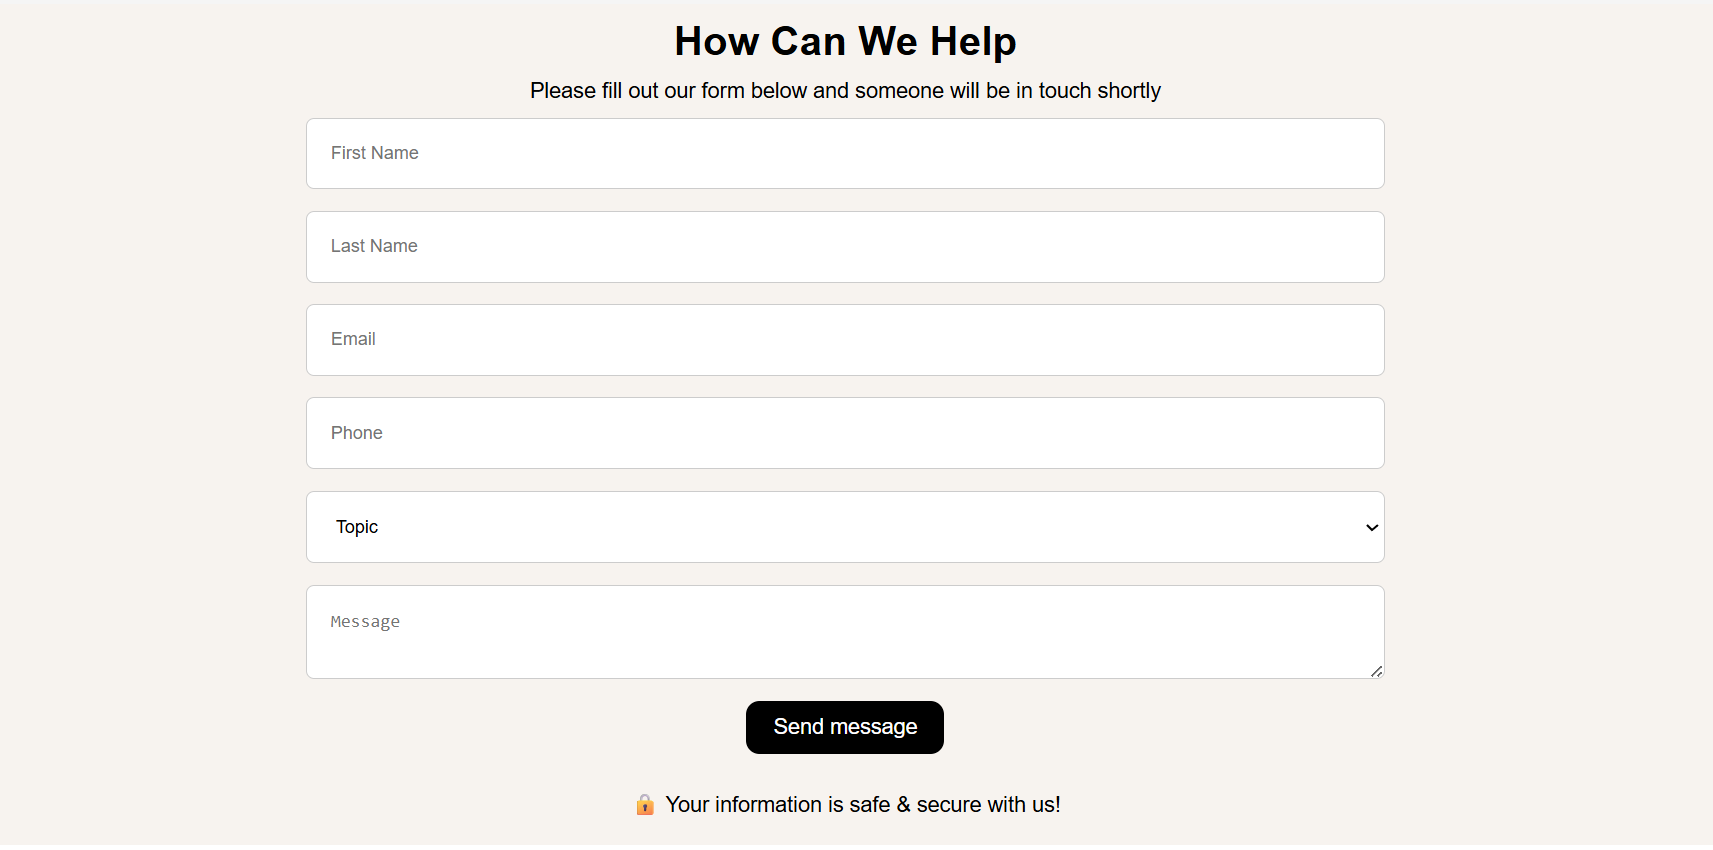Screen dimensions: 1713x850
Task: Click the 'Last Name' placeholder text
Action: [374, 246]
